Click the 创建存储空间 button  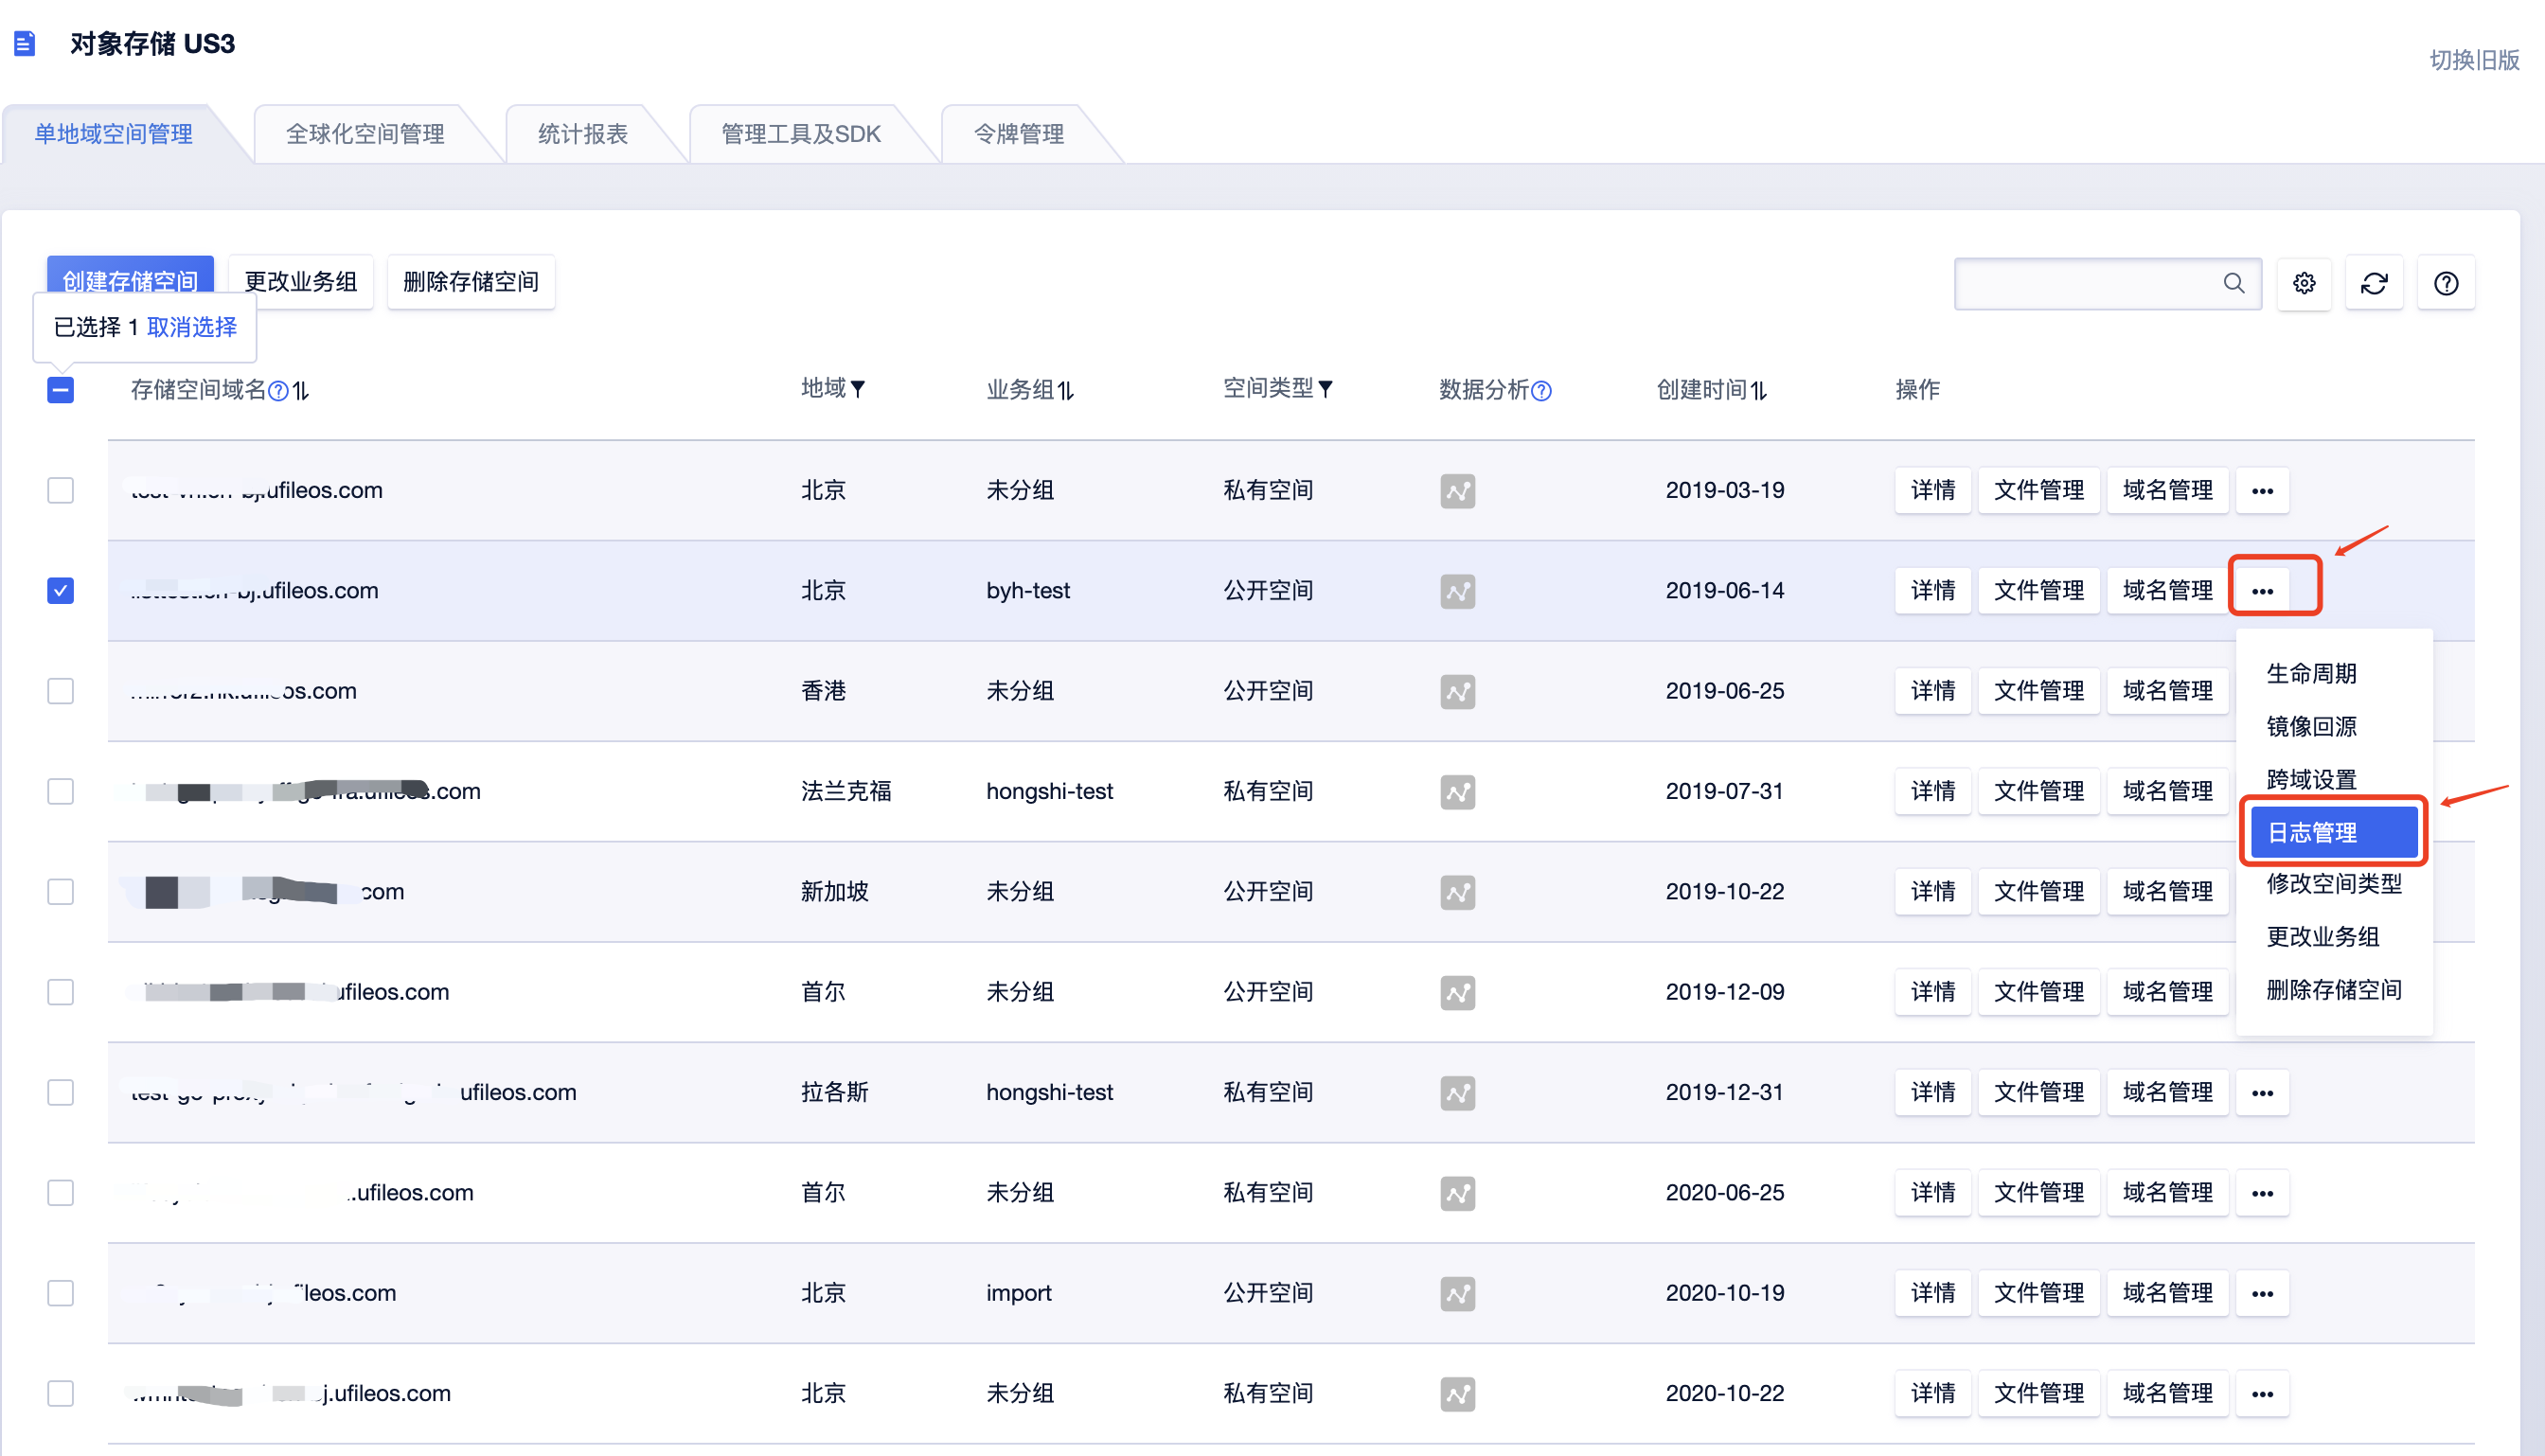pos(130,281)
